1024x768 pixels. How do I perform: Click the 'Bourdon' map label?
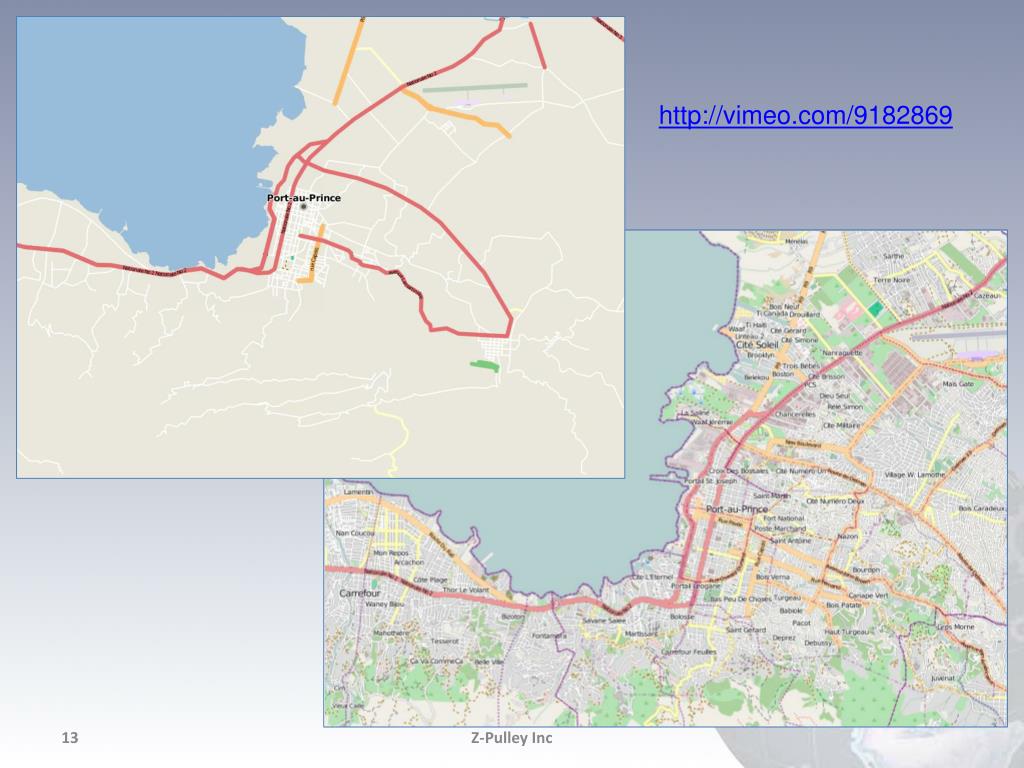(x=866, y=569)
